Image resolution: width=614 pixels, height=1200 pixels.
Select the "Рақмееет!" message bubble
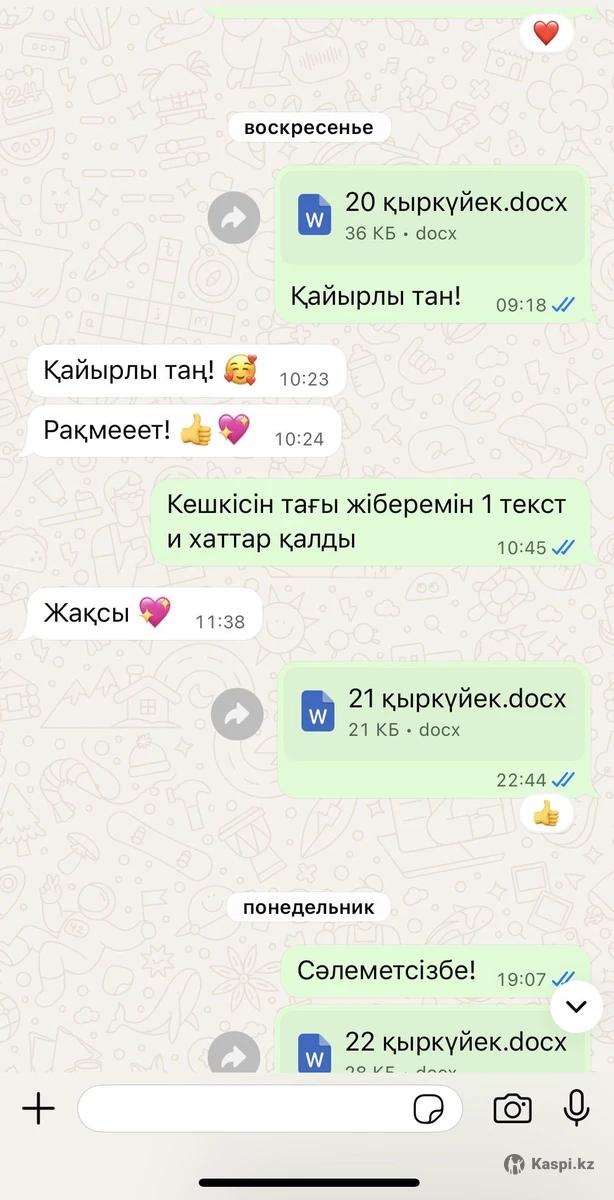(x=185, y=431)
